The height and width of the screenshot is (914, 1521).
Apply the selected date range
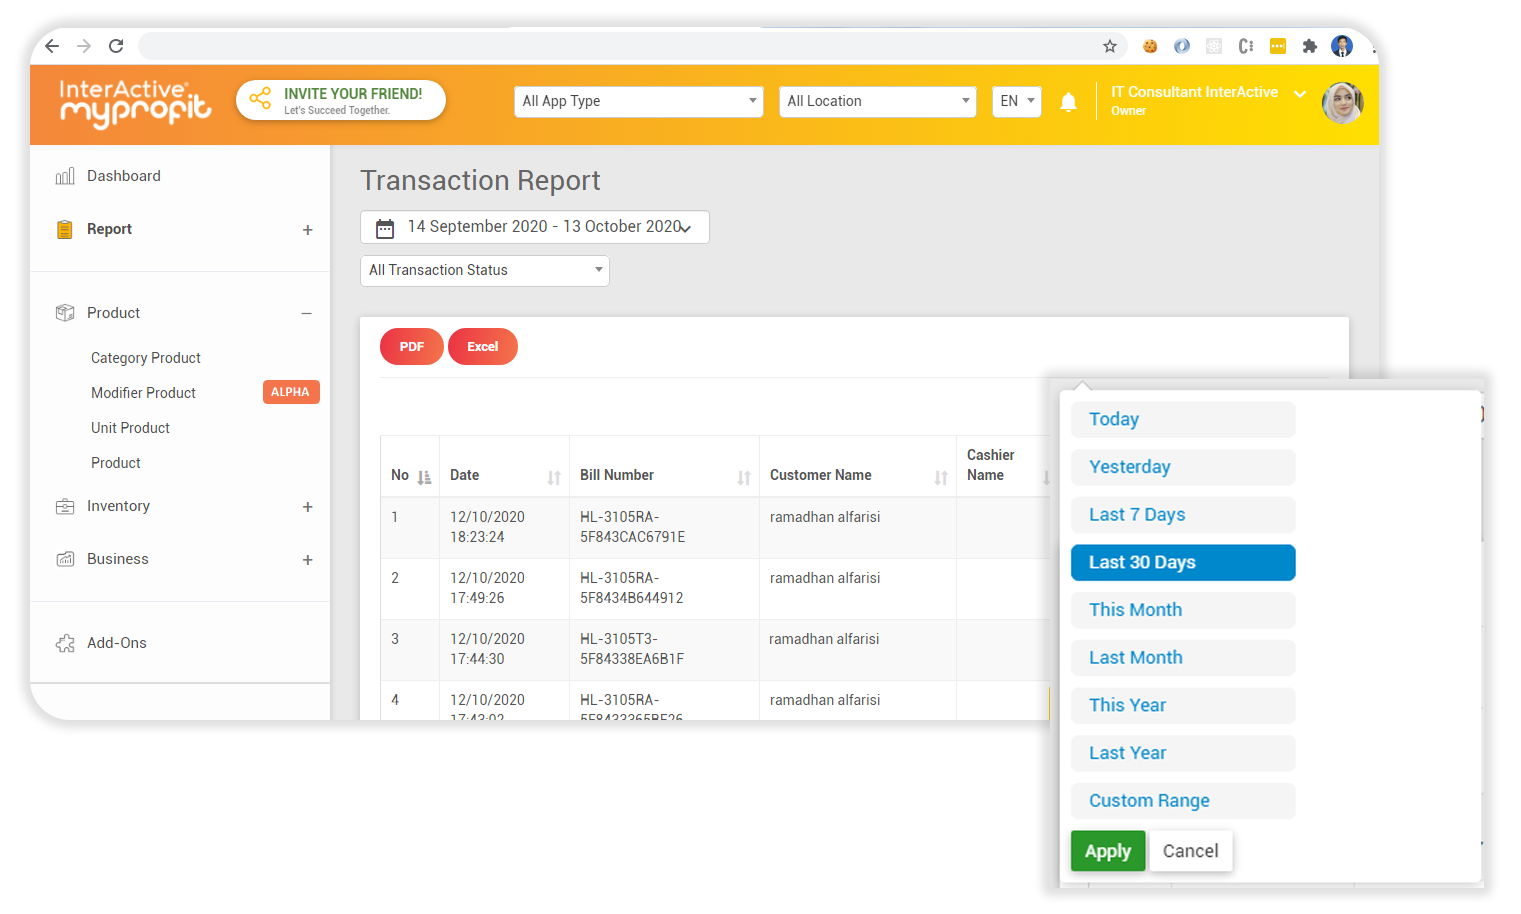(x=1107, y=850)
